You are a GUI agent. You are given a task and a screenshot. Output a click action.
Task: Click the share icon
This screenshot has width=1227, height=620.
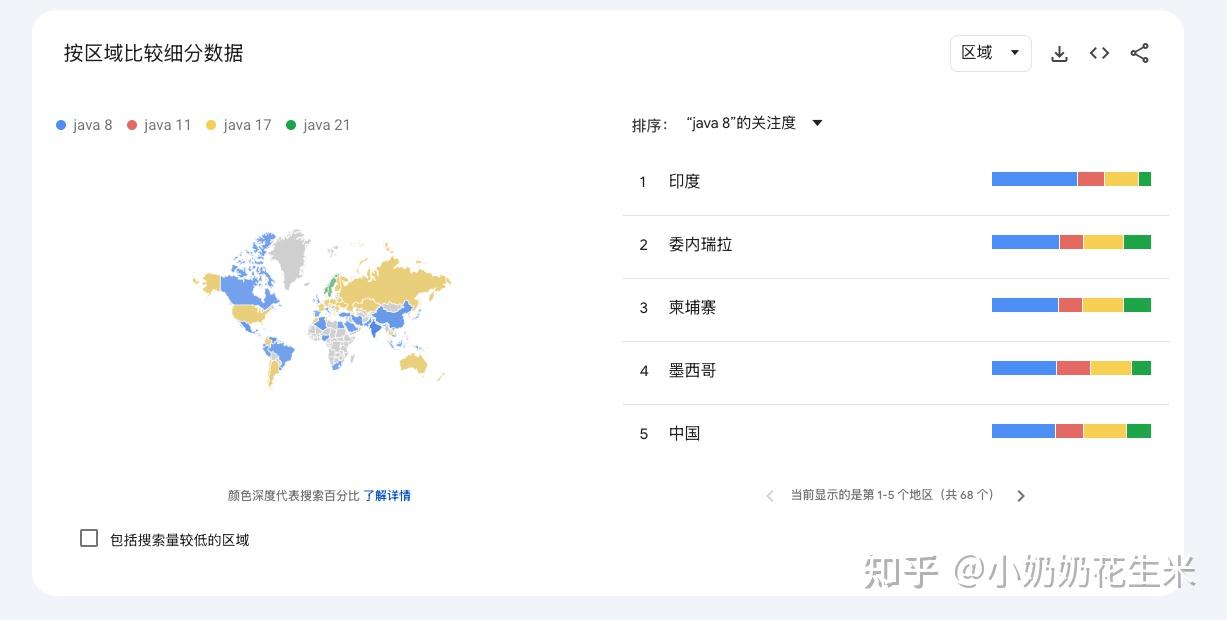pyautogui.click(x=1139, y=53)
